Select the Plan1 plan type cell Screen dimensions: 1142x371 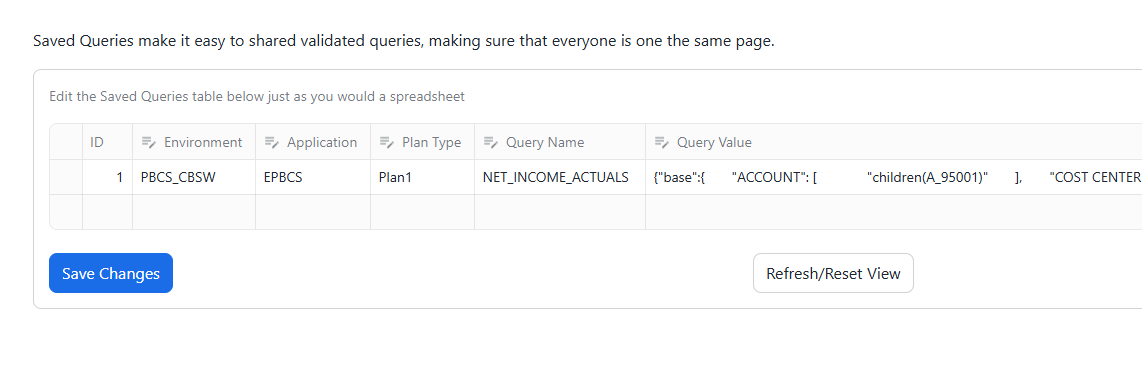coord(422,177)
